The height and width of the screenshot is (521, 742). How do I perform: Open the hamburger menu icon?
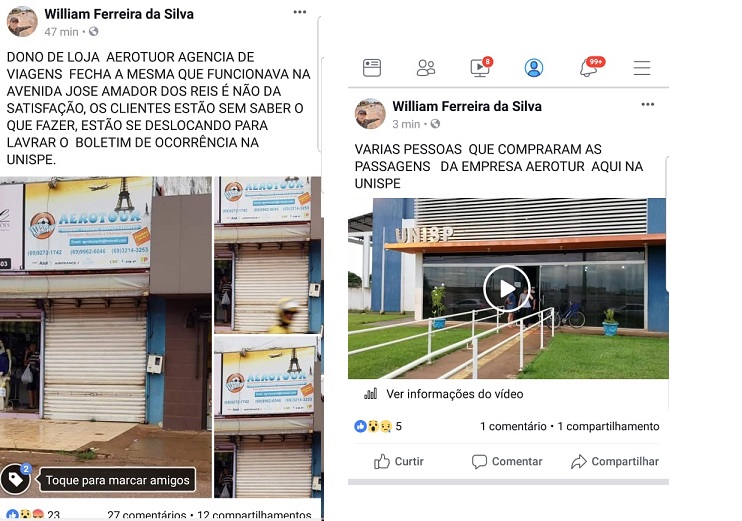pos(642,68)
